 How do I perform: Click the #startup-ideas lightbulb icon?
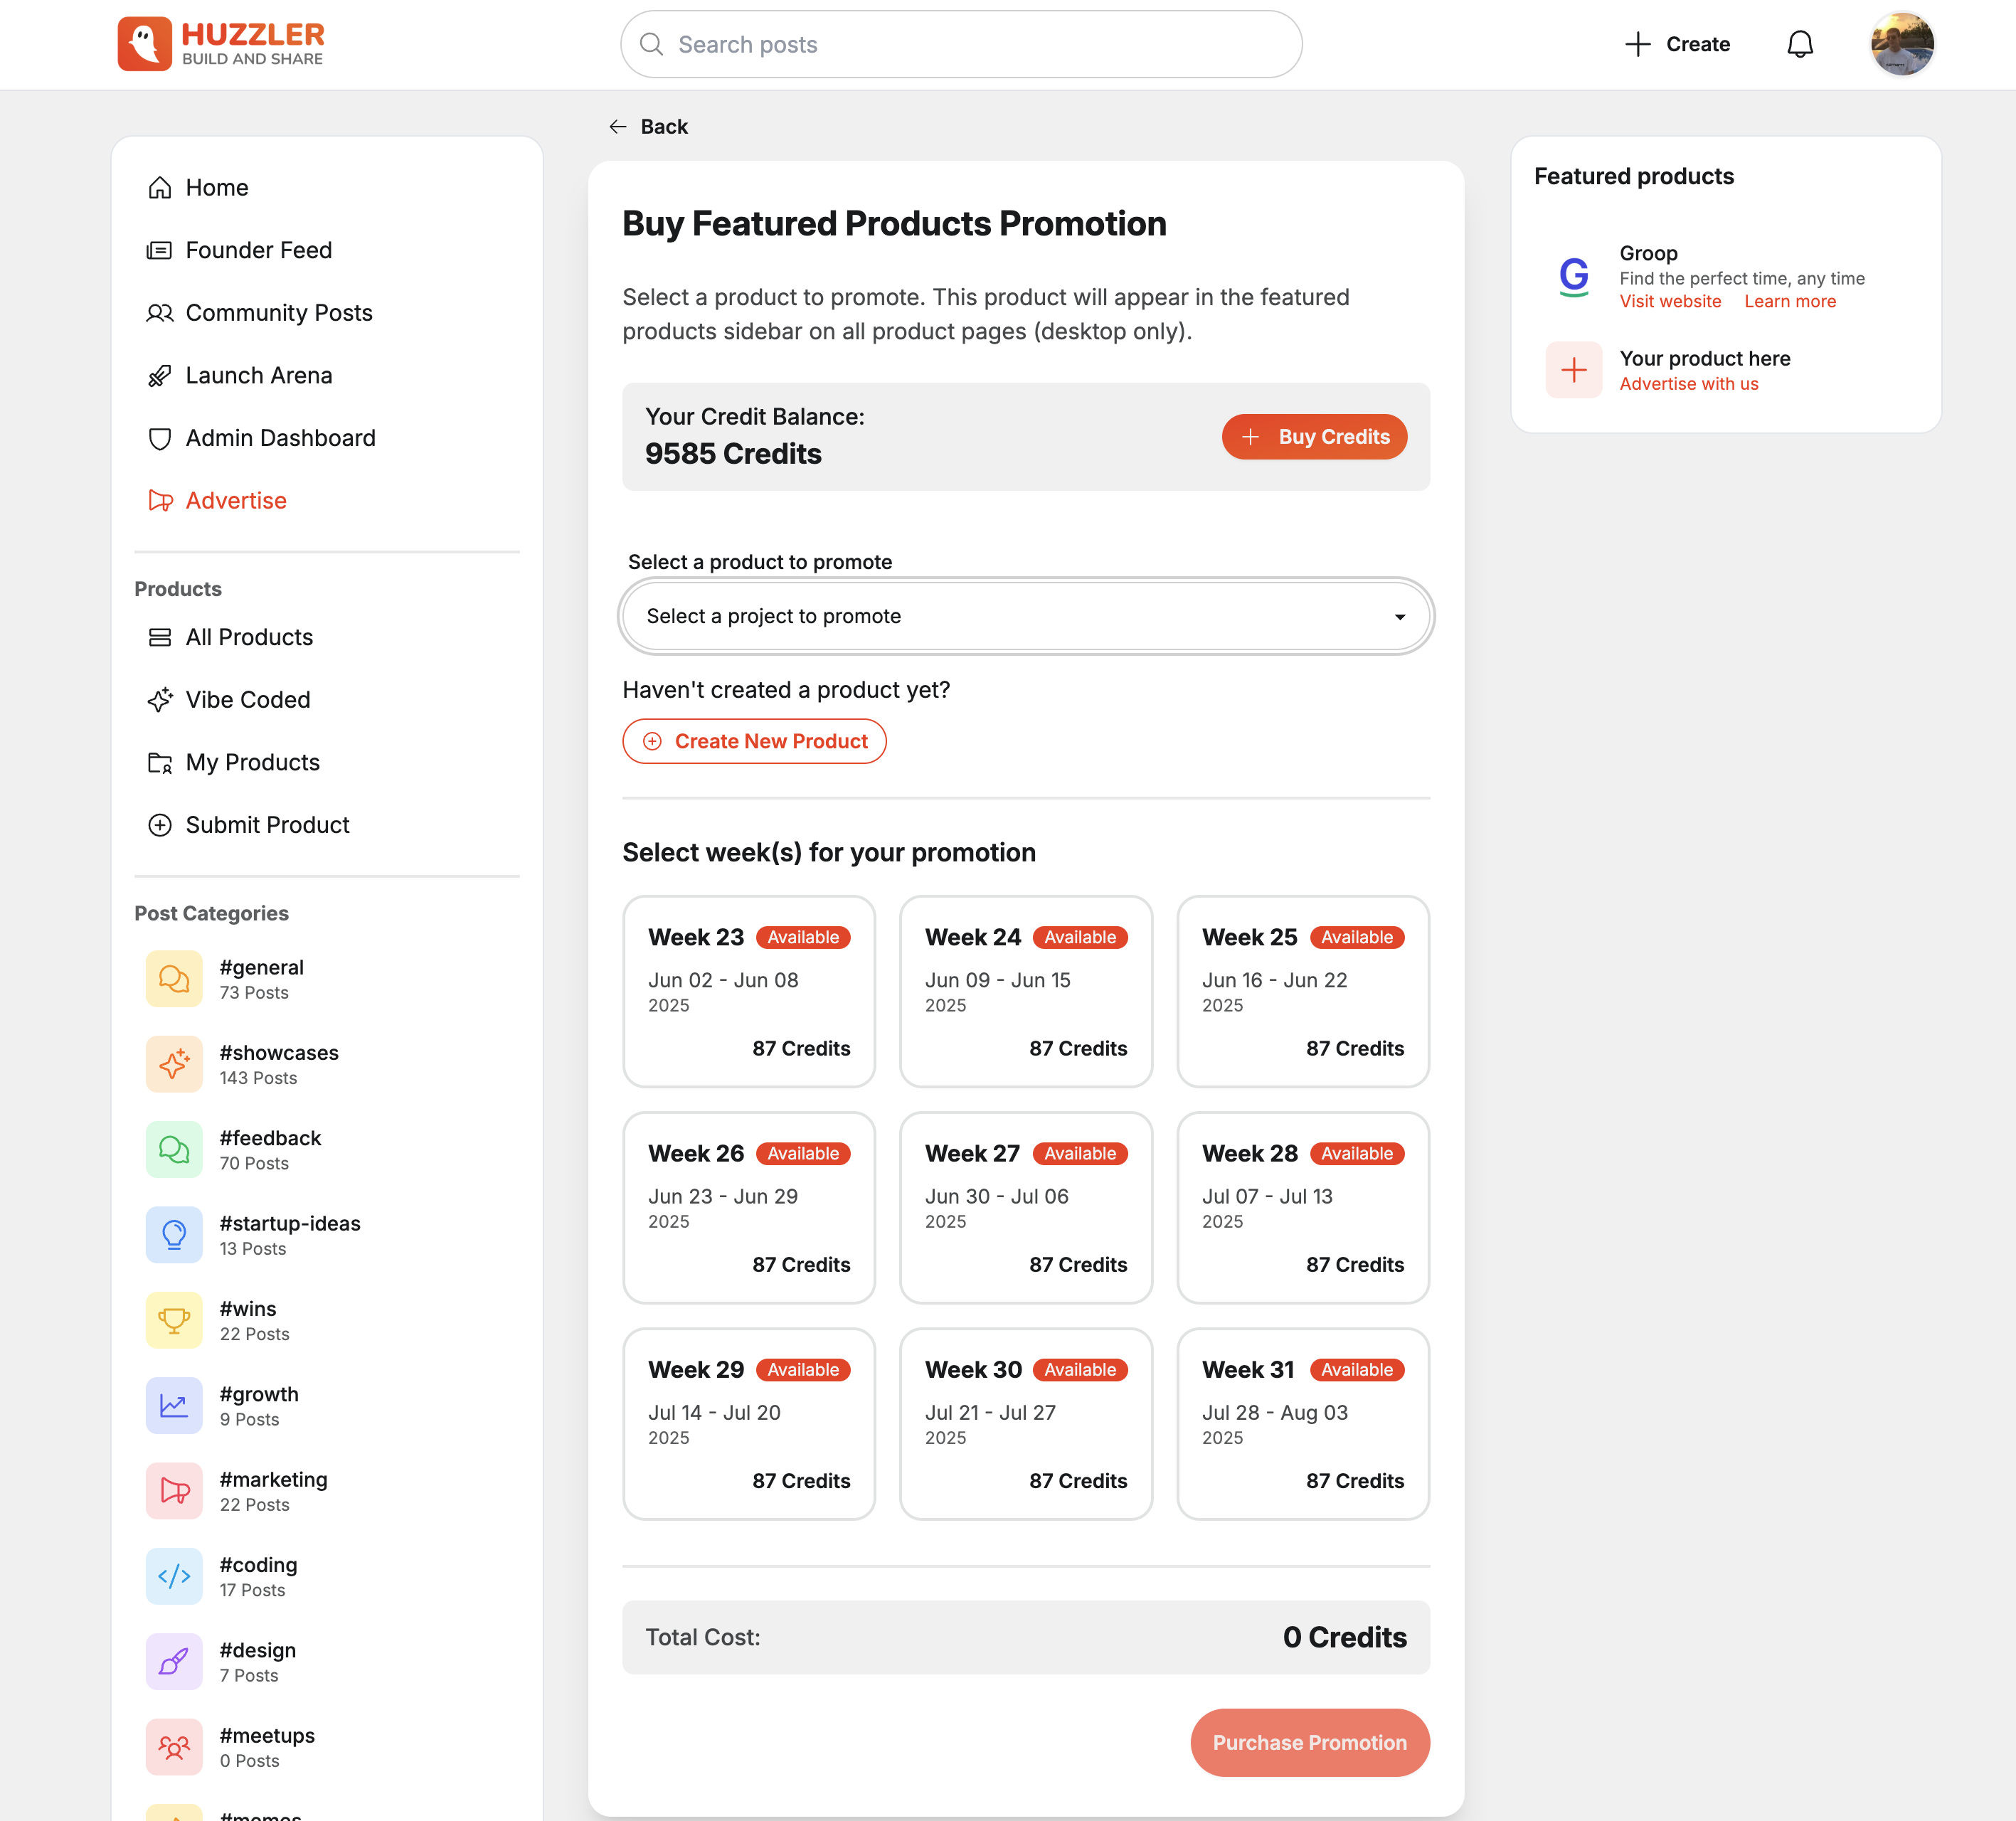coord(174,1235)
